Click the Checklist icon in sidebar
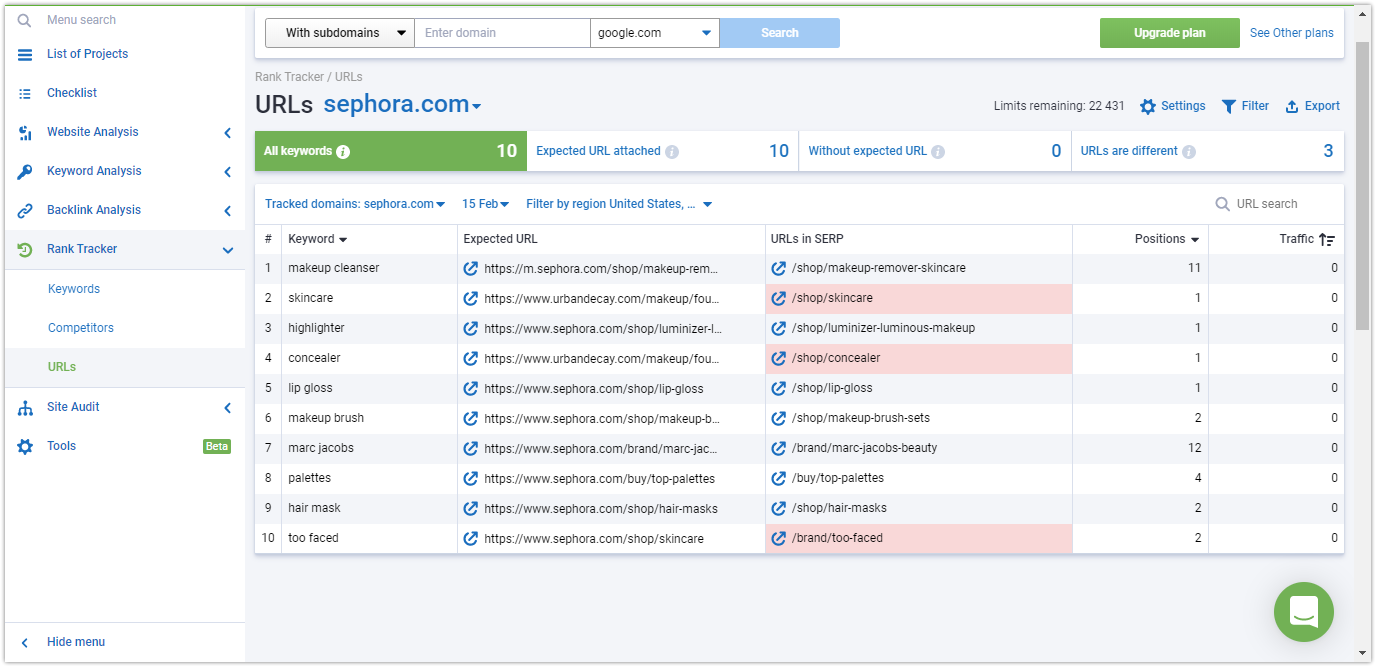This screenshot has height=667, width=1376. [x=25, y=93]
